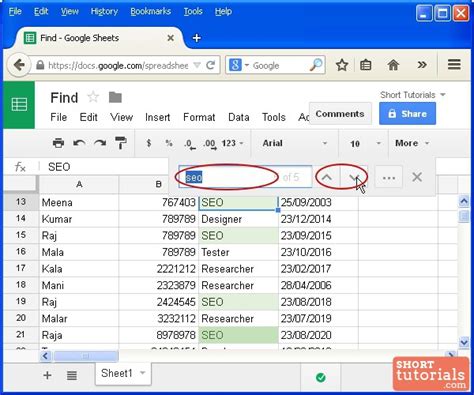Go to previous search result

pyautogui.click(x=327, y=177)
